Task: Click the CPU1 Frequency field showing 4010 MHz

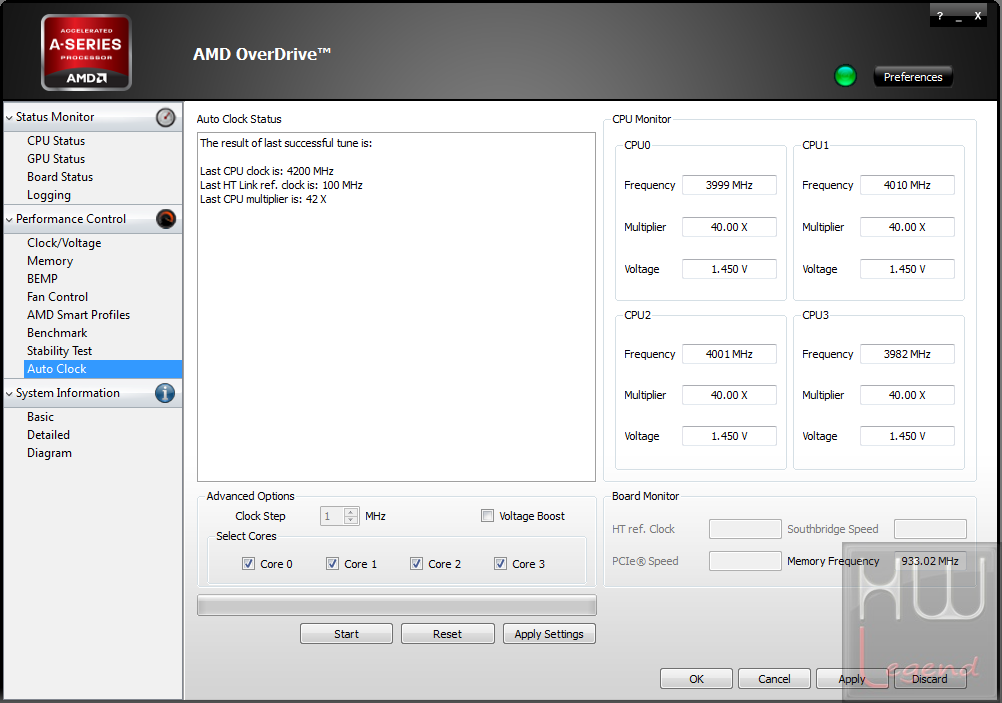Action: pyautogui.click(x=907, y=185)
